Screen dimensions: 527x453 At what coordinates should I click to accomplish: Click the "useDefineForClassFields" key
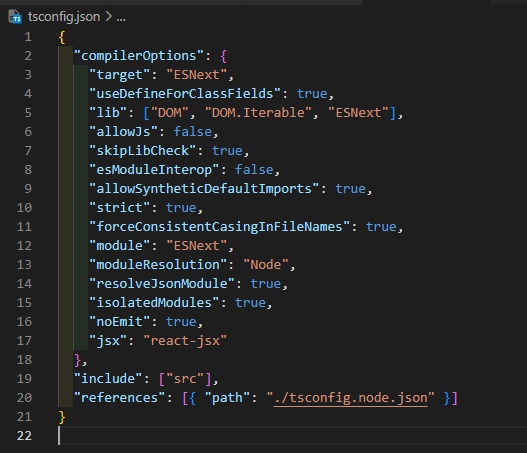185,94
